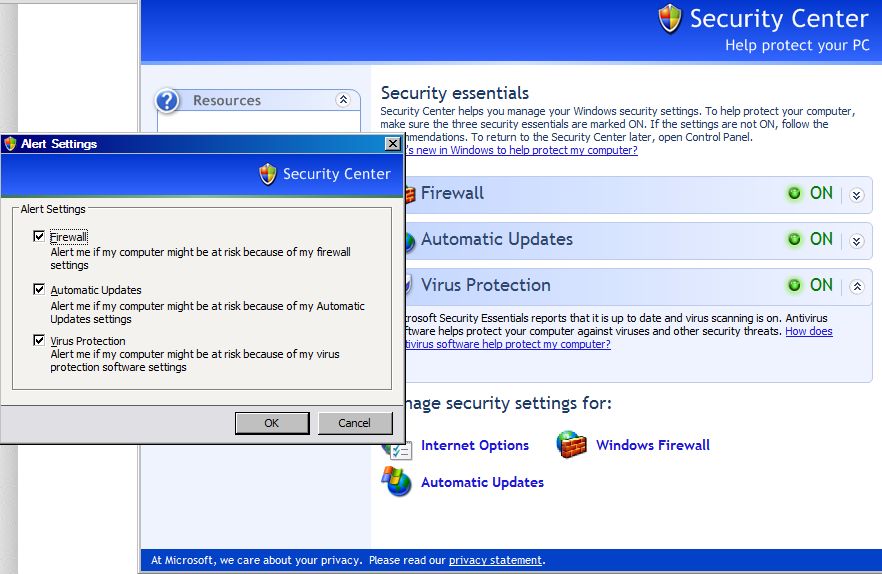Uncheck the Firewall alert checkbox
This screenshot has width=882, height=574.
39,236
